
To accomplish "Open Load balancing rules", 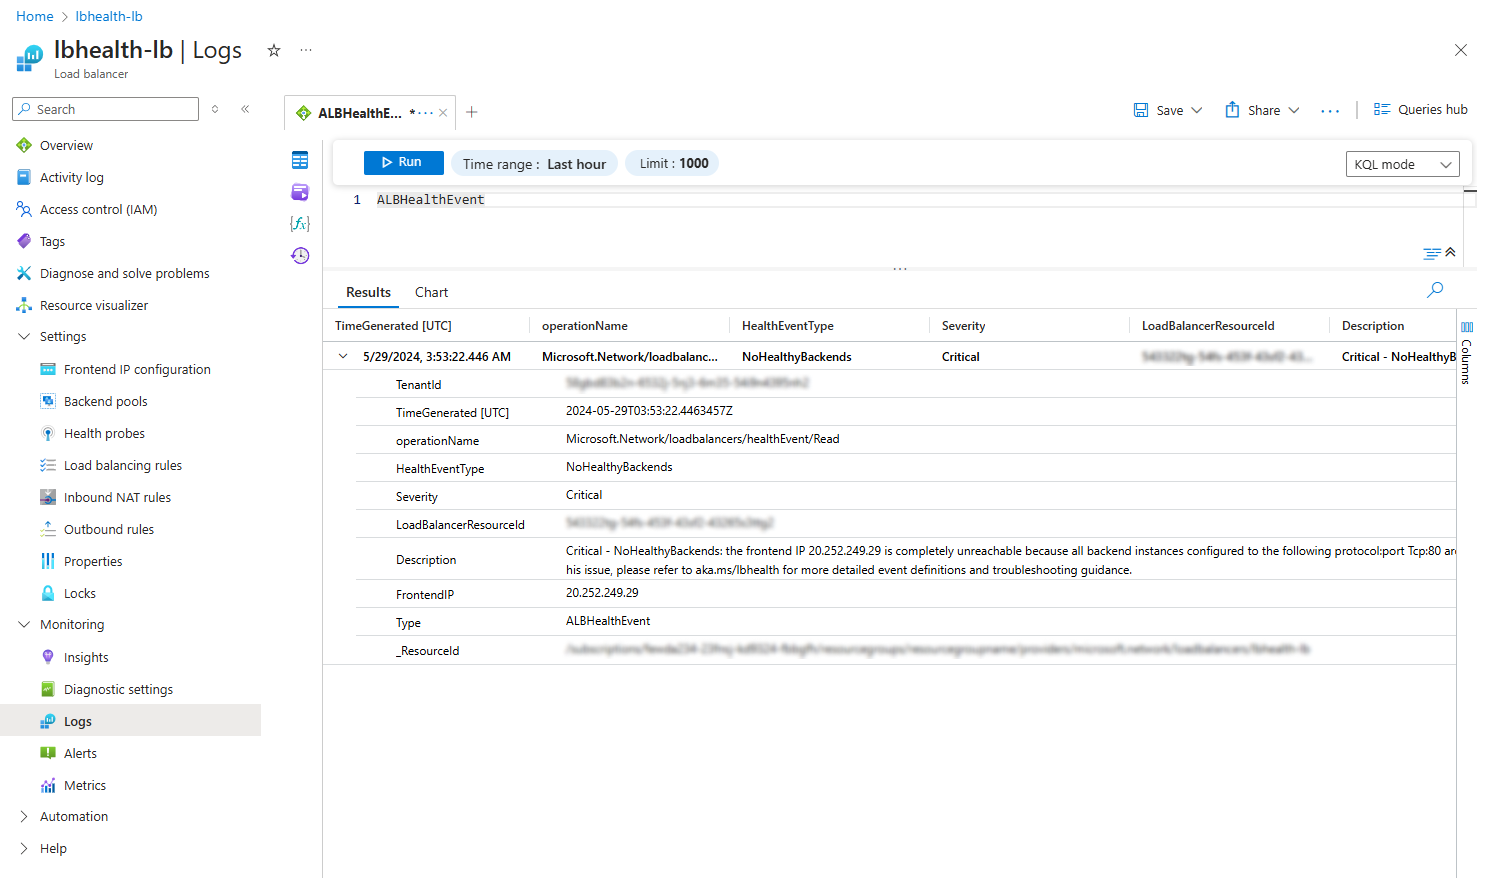I will (x=123, y=465).
